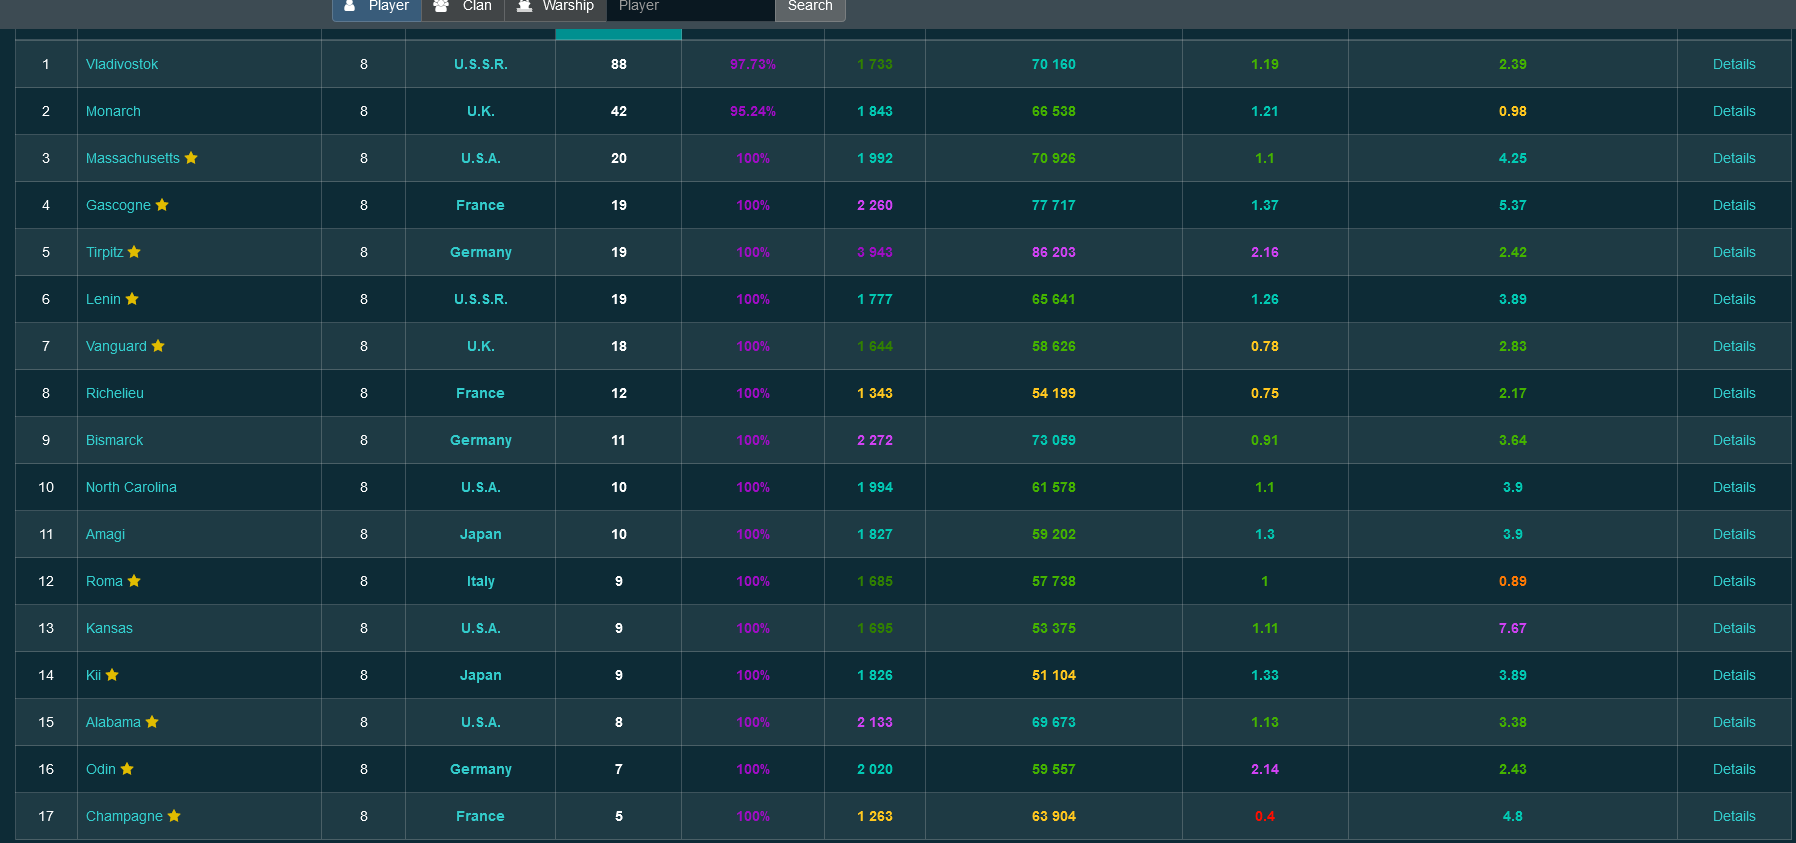This screenshot has height=843, width=1796.
Task: Click the star icon next to Odin
Action: pyautogui.click(x=127, y=769)
